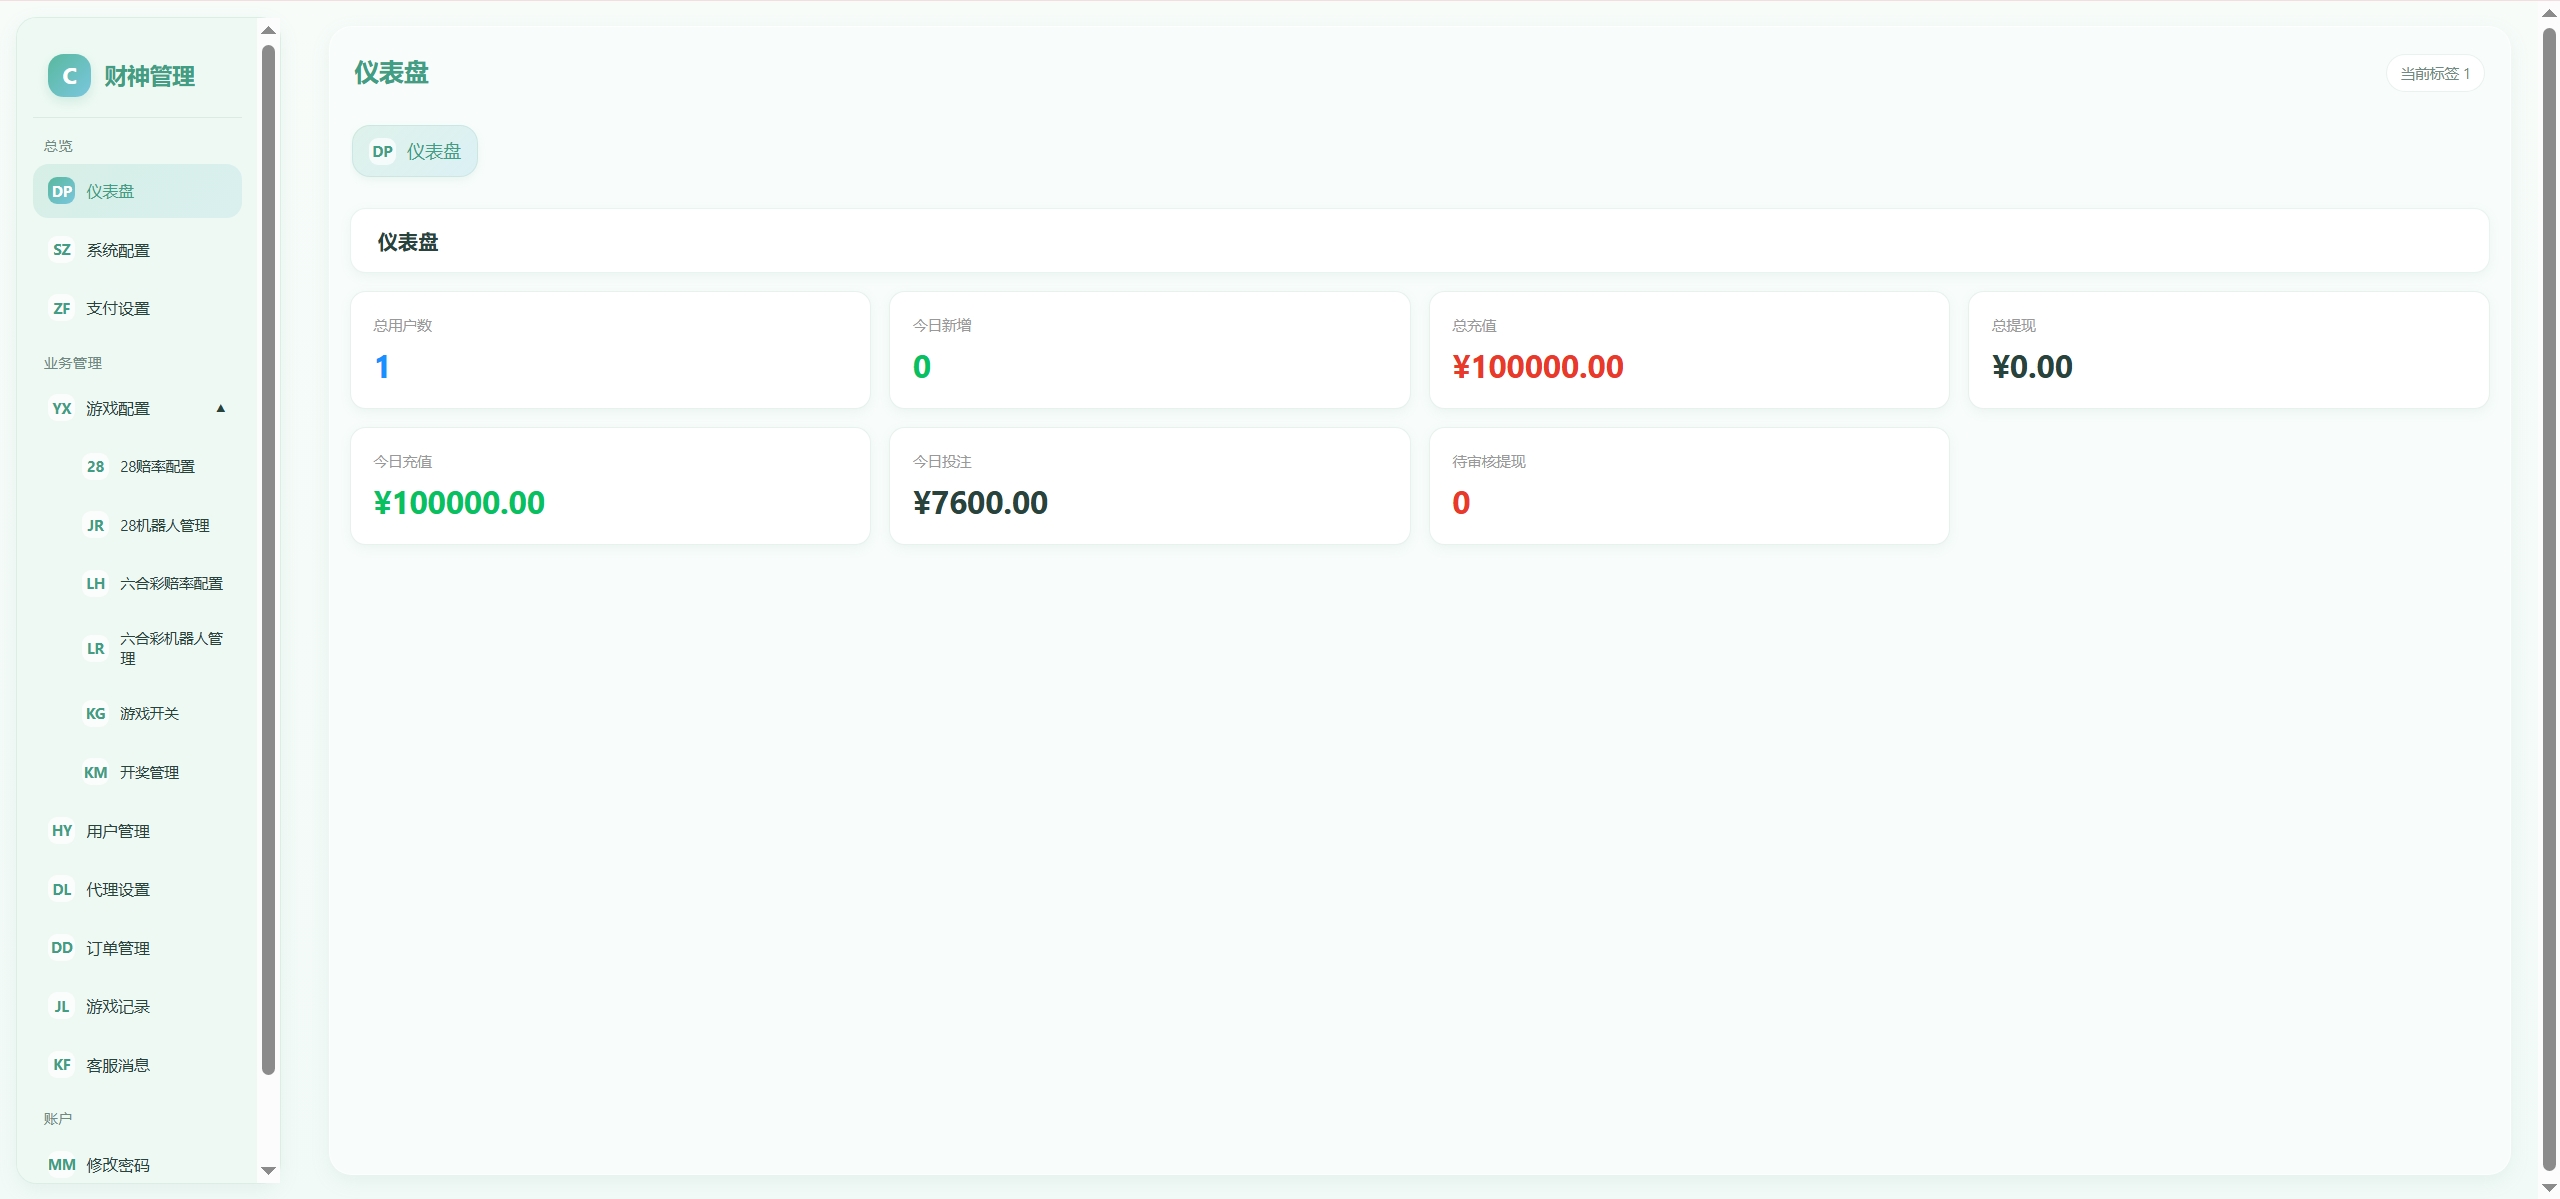Click the 游戏配置 menu group
The height and width of the screenshot is (1199, 2560).
click(x=137, y=408)
